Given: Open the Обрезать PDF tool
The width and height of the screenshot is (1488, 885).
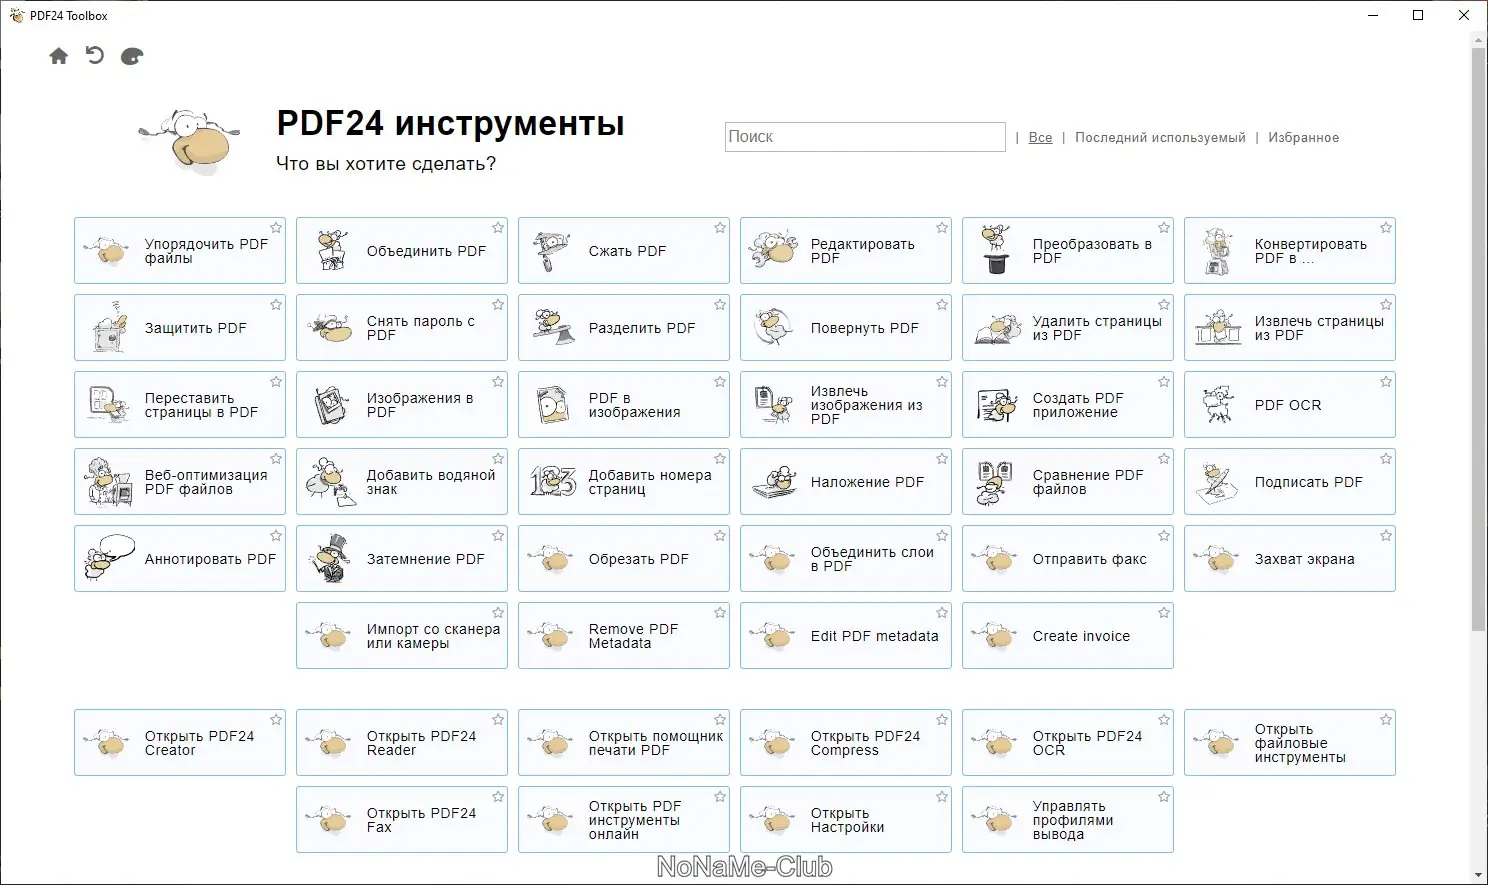Looking at the screenshot, I should pos(624,559).
